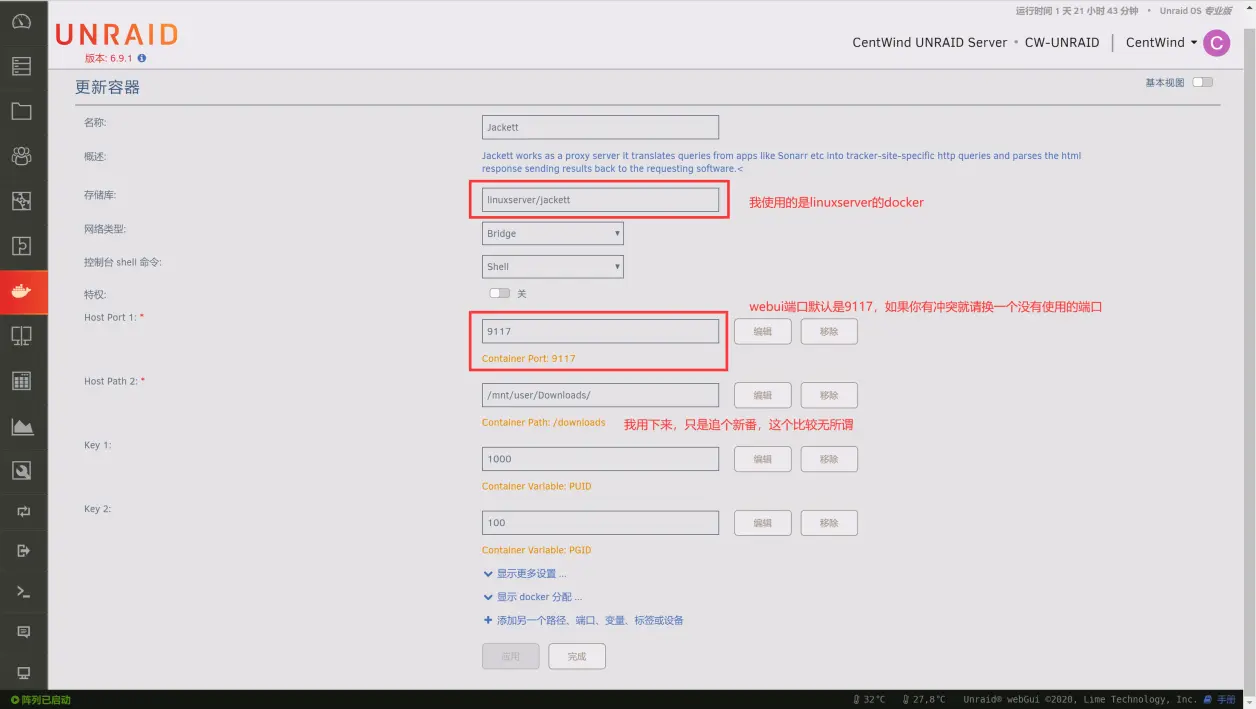Open the terminal prompt icon in sidebar
This screenshot has width=1256, height=709.
(x=23, y=592)
